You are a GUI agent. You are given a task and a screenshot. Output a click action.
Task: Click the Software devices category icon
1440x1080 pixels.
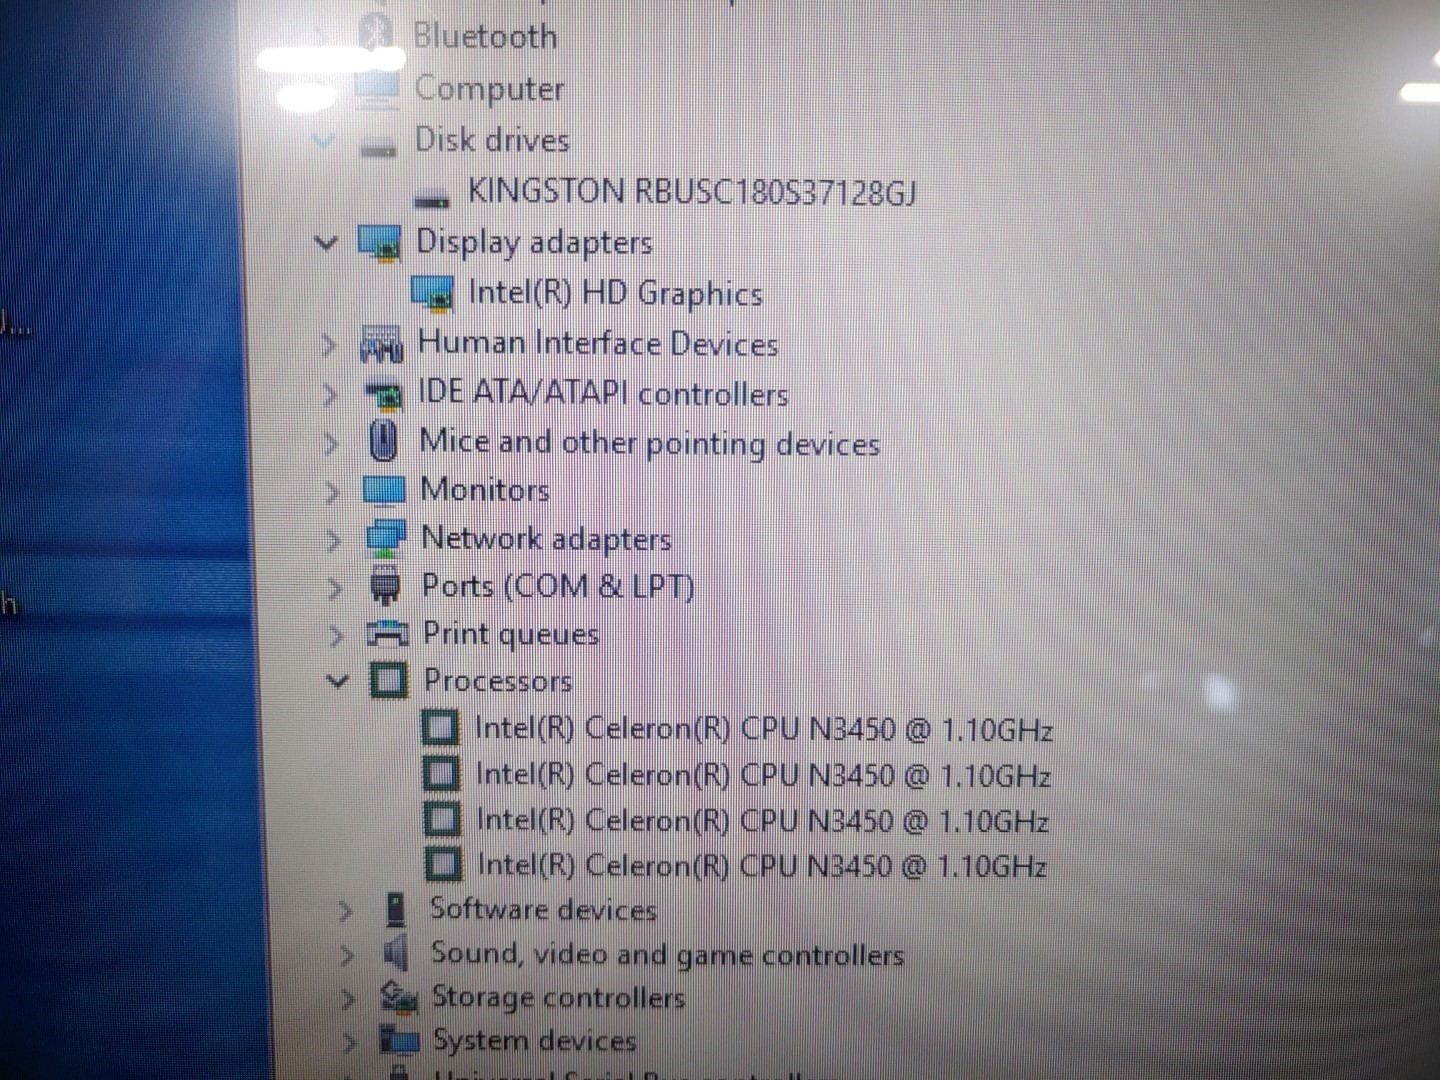click(396, 910)
